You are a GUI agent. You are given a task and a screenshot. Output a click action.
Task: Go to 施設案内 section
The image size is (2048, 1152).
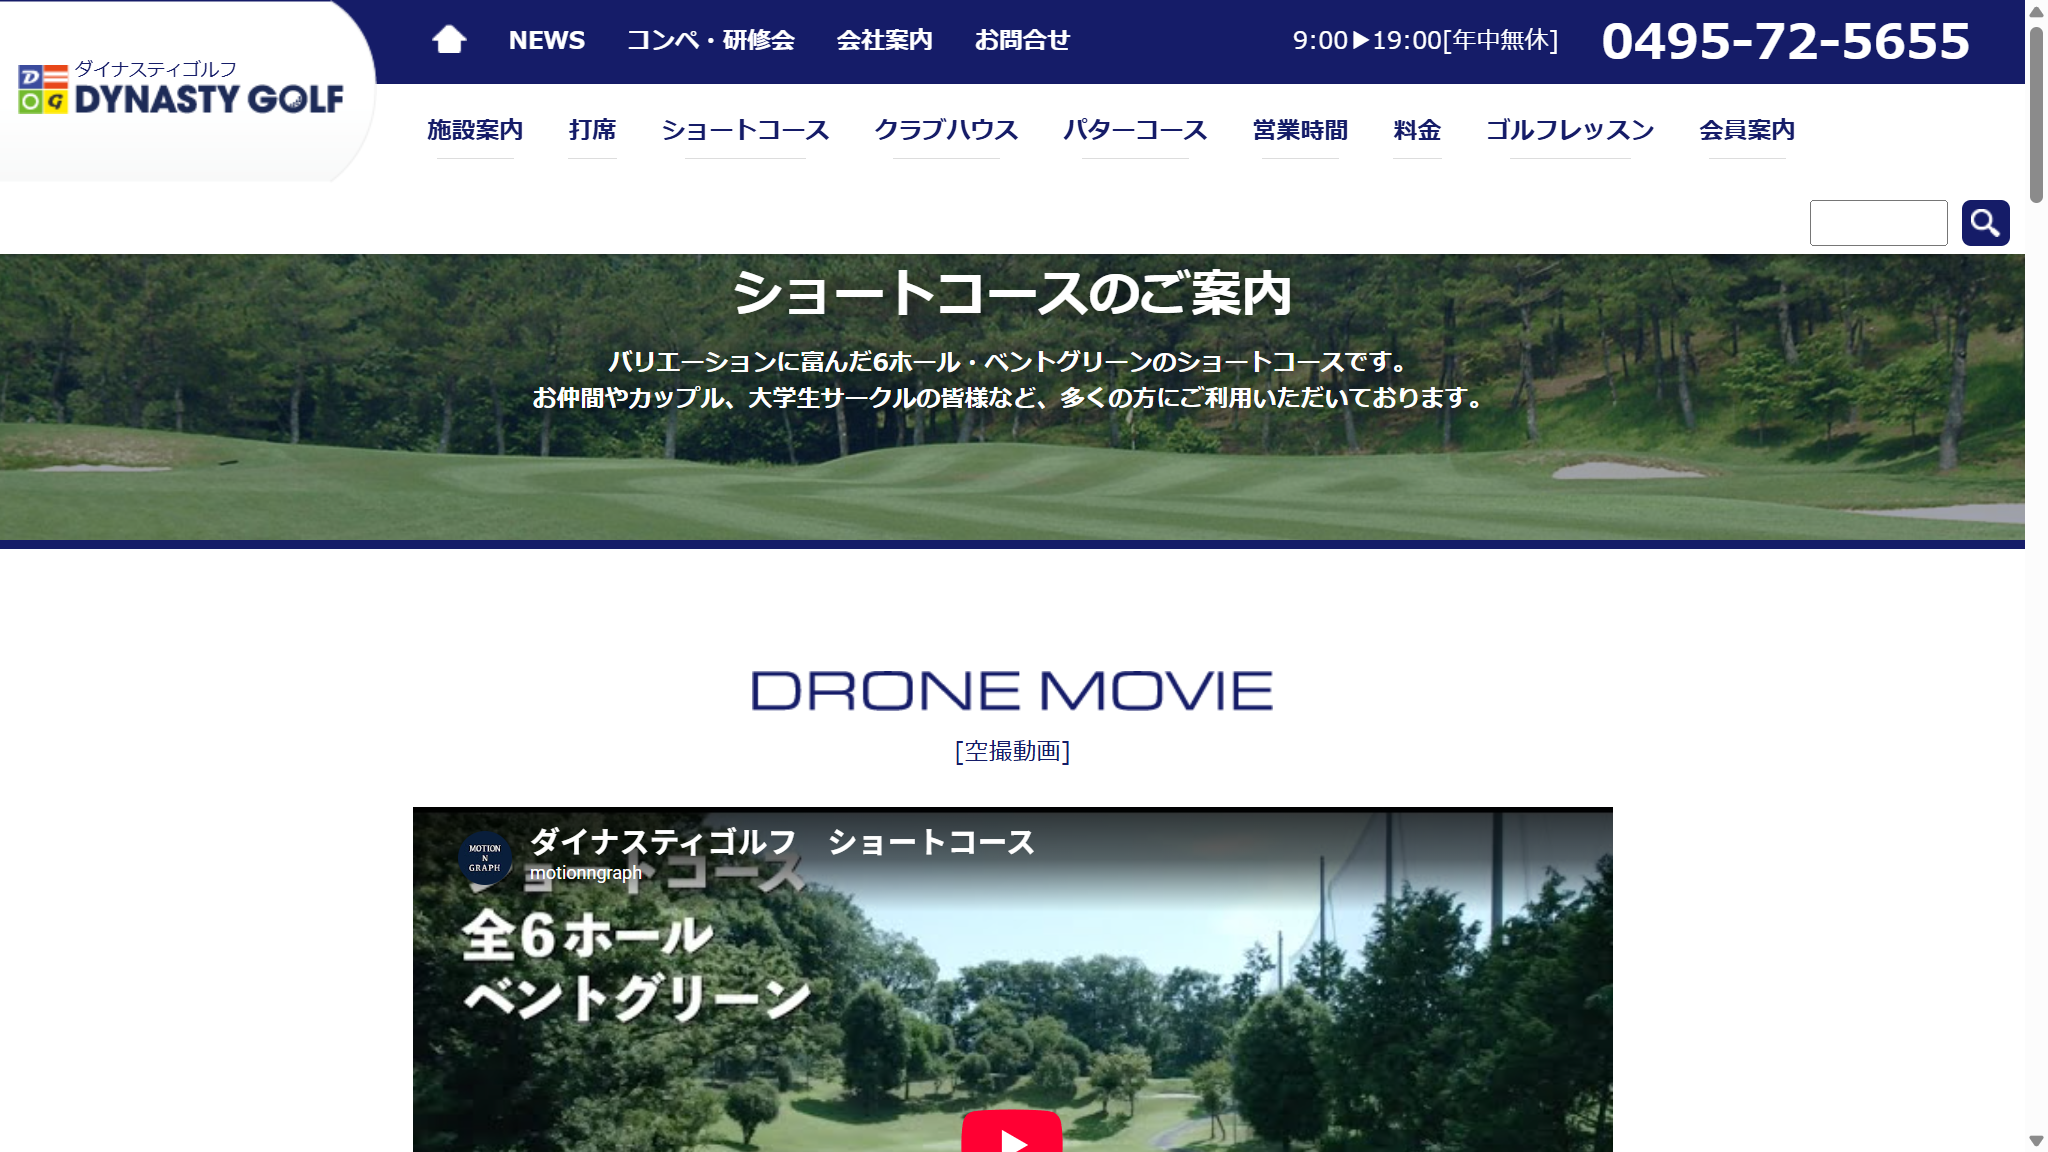point(475,130)
